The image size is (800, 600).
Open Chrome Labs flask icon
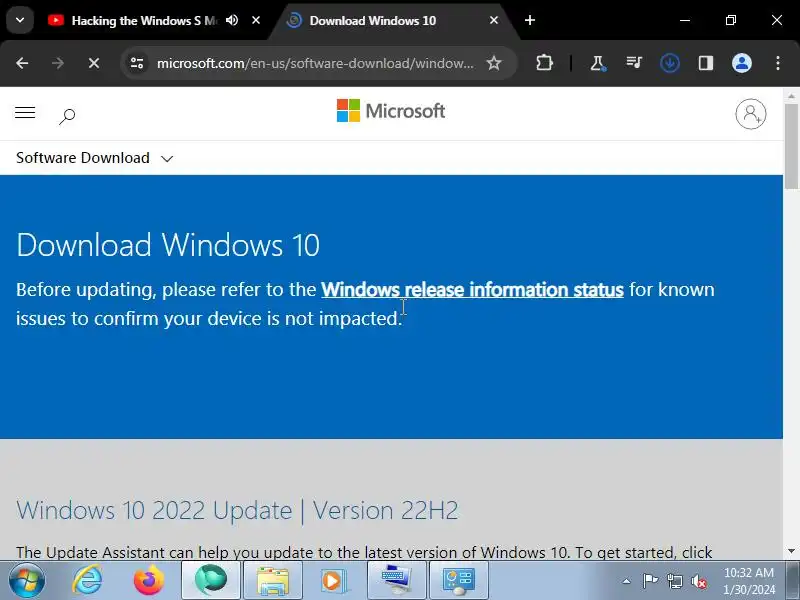(597, 63)
